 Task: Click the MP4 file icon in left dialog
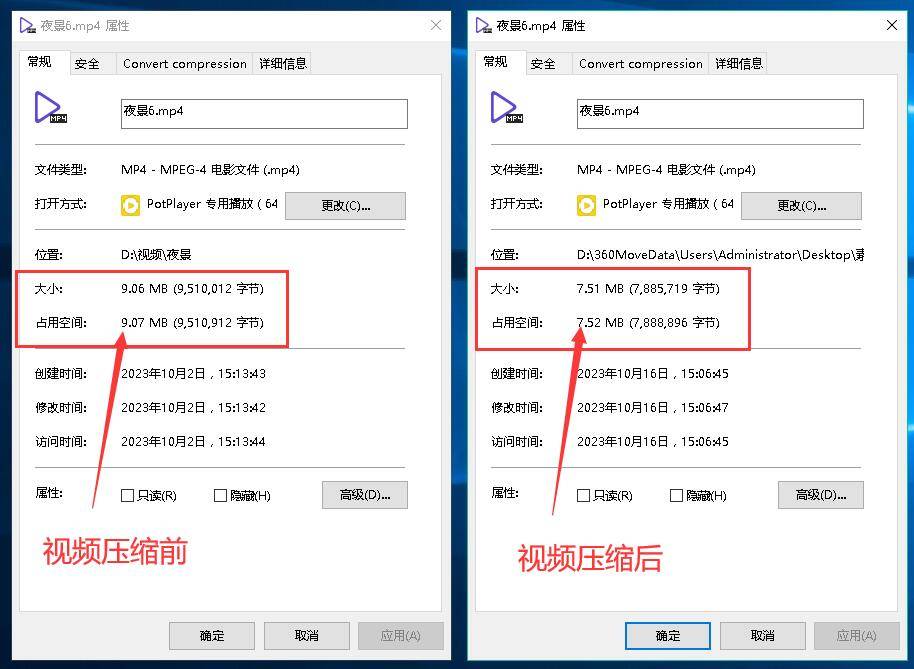(50, 108)
